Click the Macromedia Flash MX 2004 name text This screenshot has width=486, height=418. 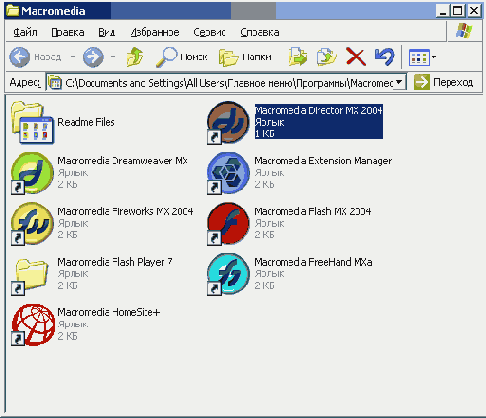313,211
